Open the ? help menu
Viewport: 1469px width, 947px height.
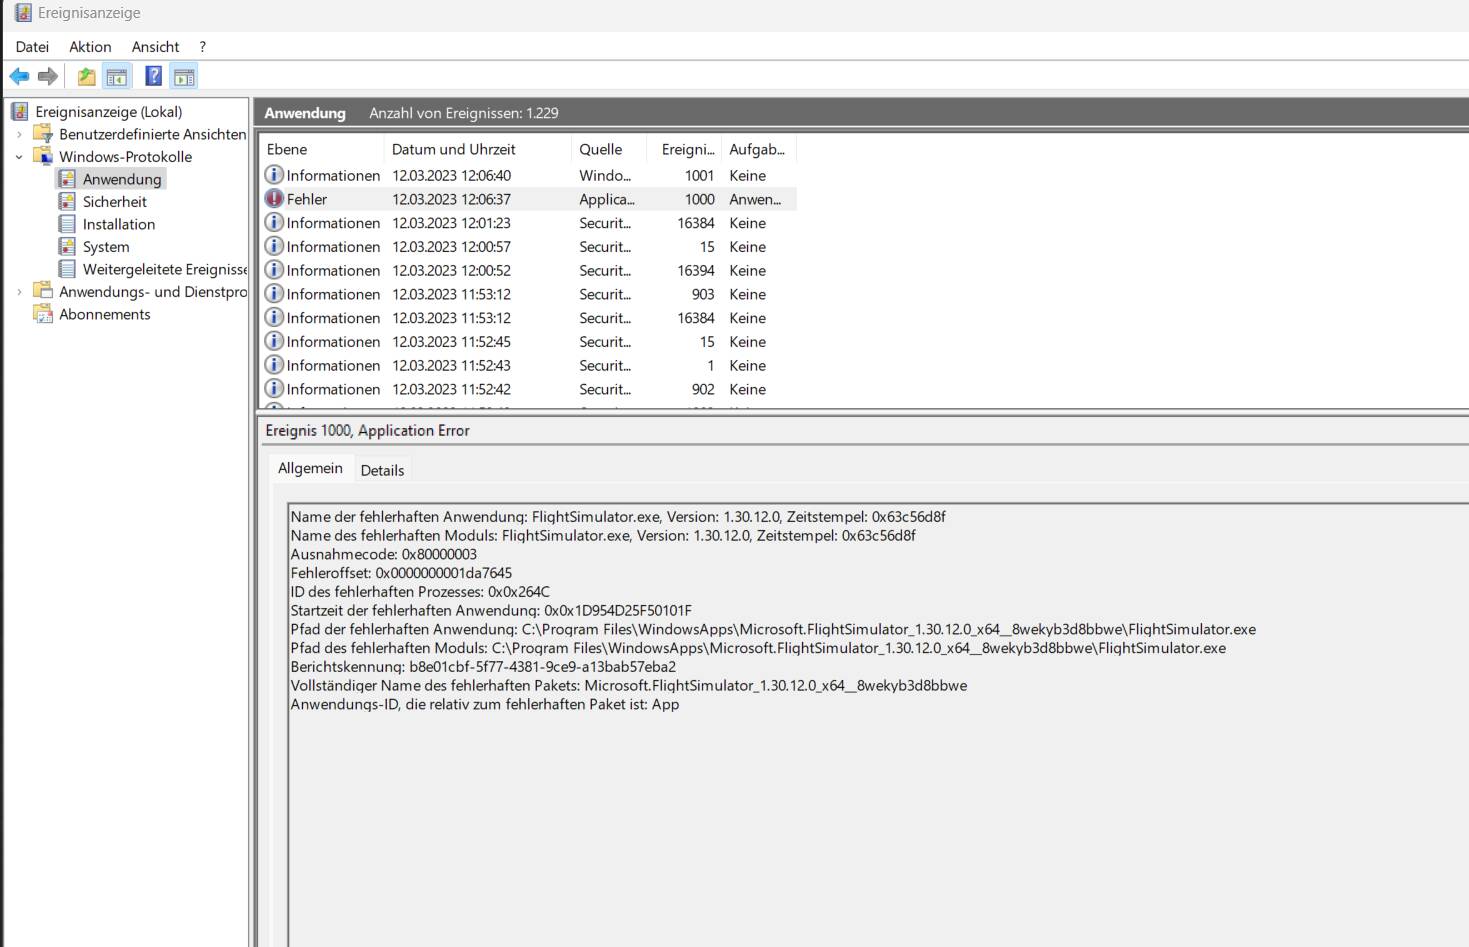pyautogui.click(x=202, y=46)
